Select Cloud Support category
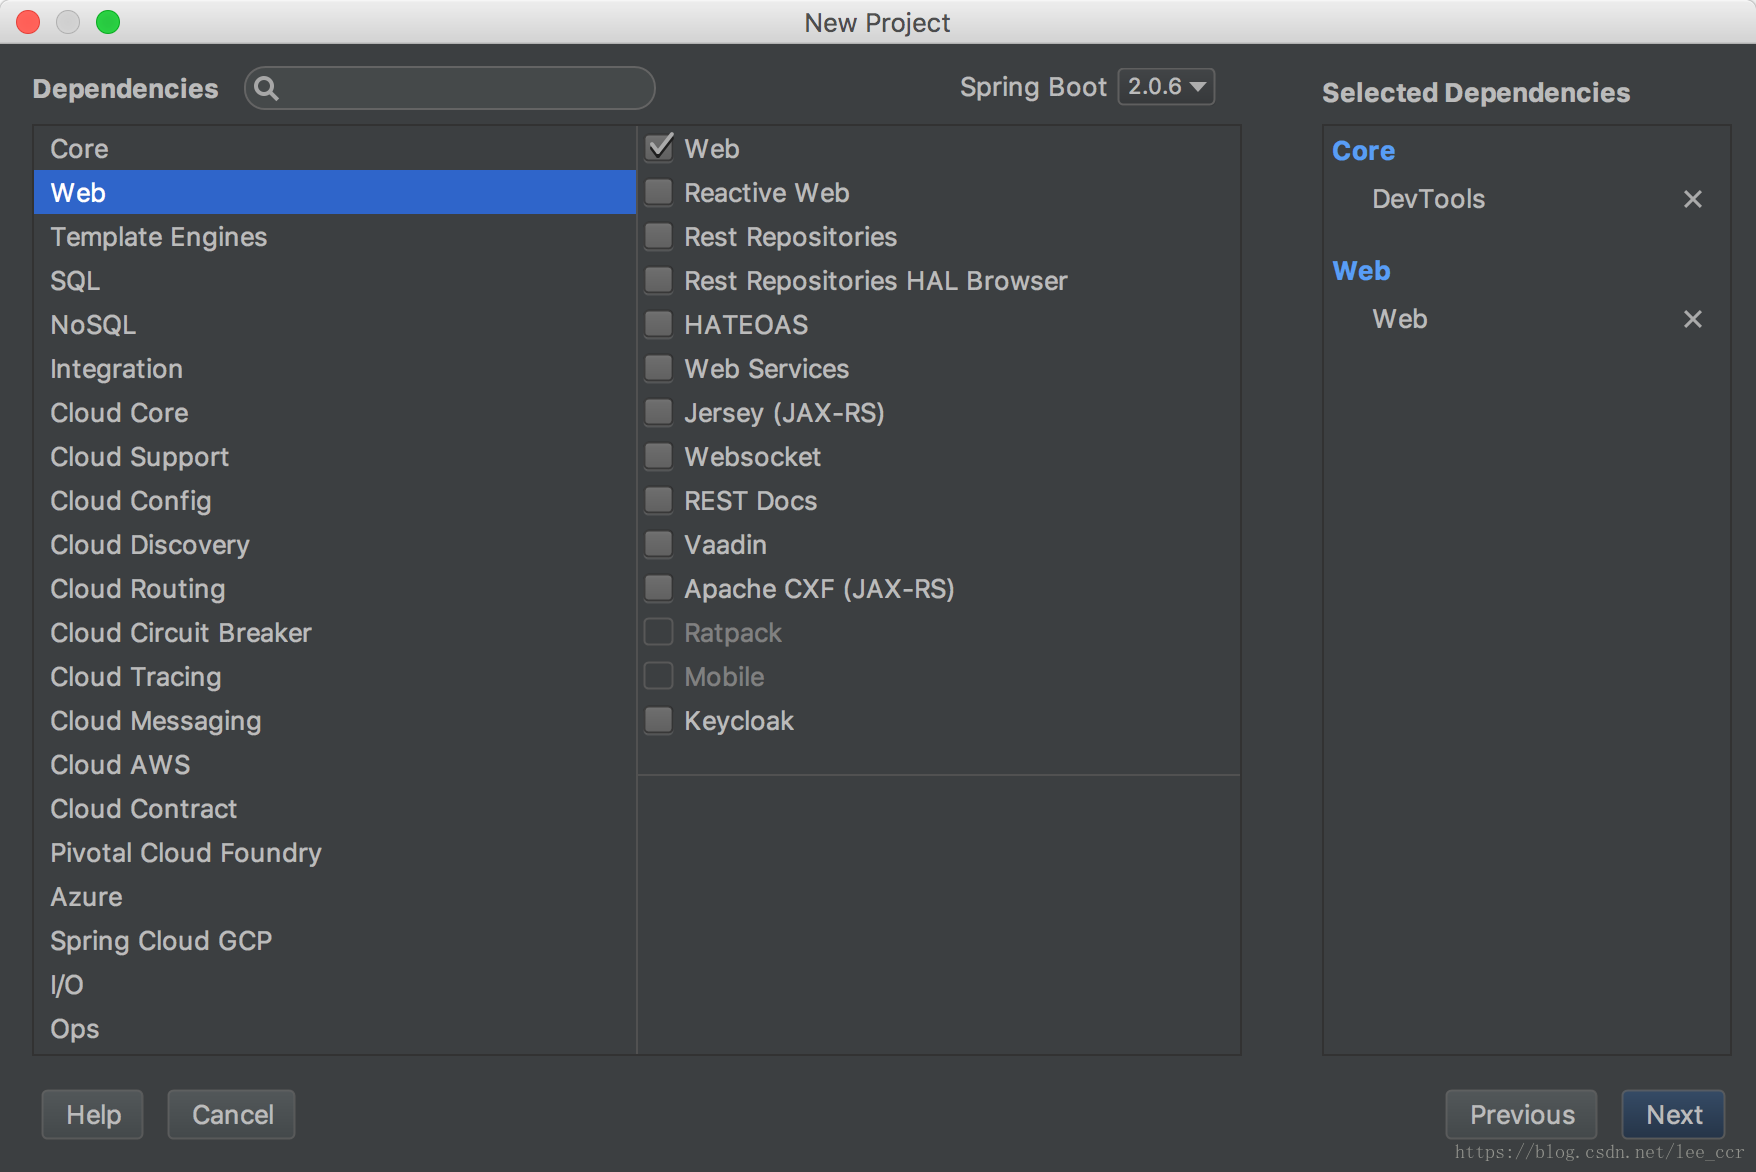1756x1172 pixels. (x=335, y=456)
